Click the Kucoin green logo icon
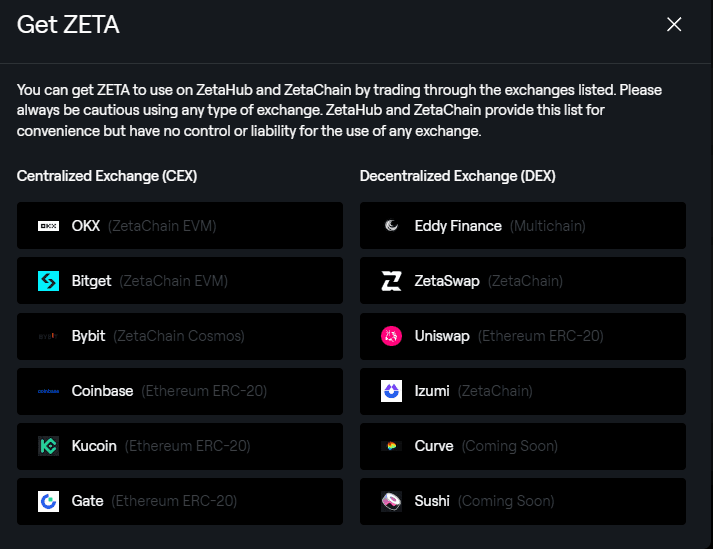This screenshot has width=713, height=549. [48, 446]
